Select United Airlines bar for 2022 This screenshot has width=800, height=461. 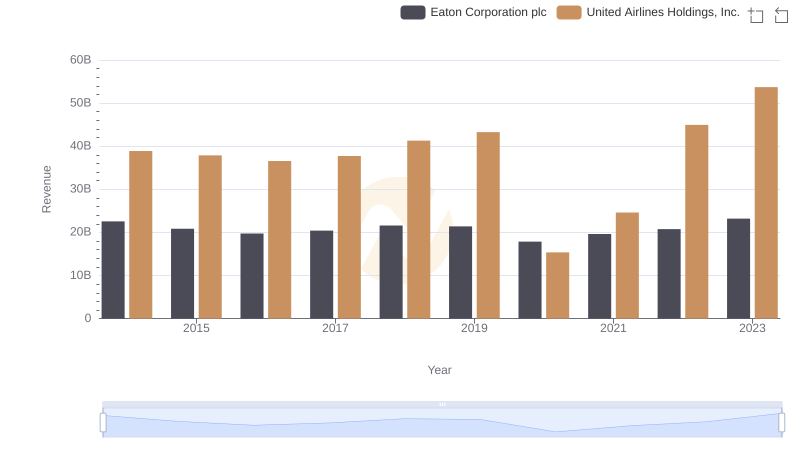pyautogui.click(x=696, y=222)
